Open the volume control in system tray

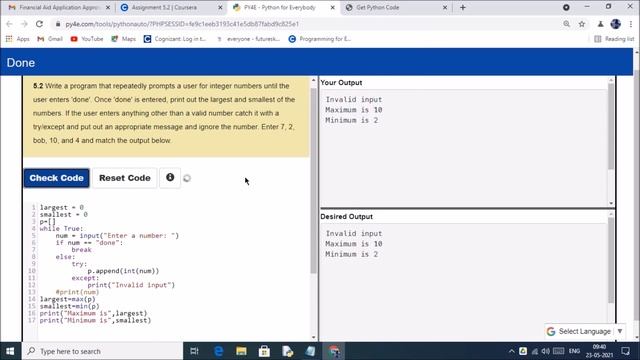pyautogui.click(x=546, y=351)
